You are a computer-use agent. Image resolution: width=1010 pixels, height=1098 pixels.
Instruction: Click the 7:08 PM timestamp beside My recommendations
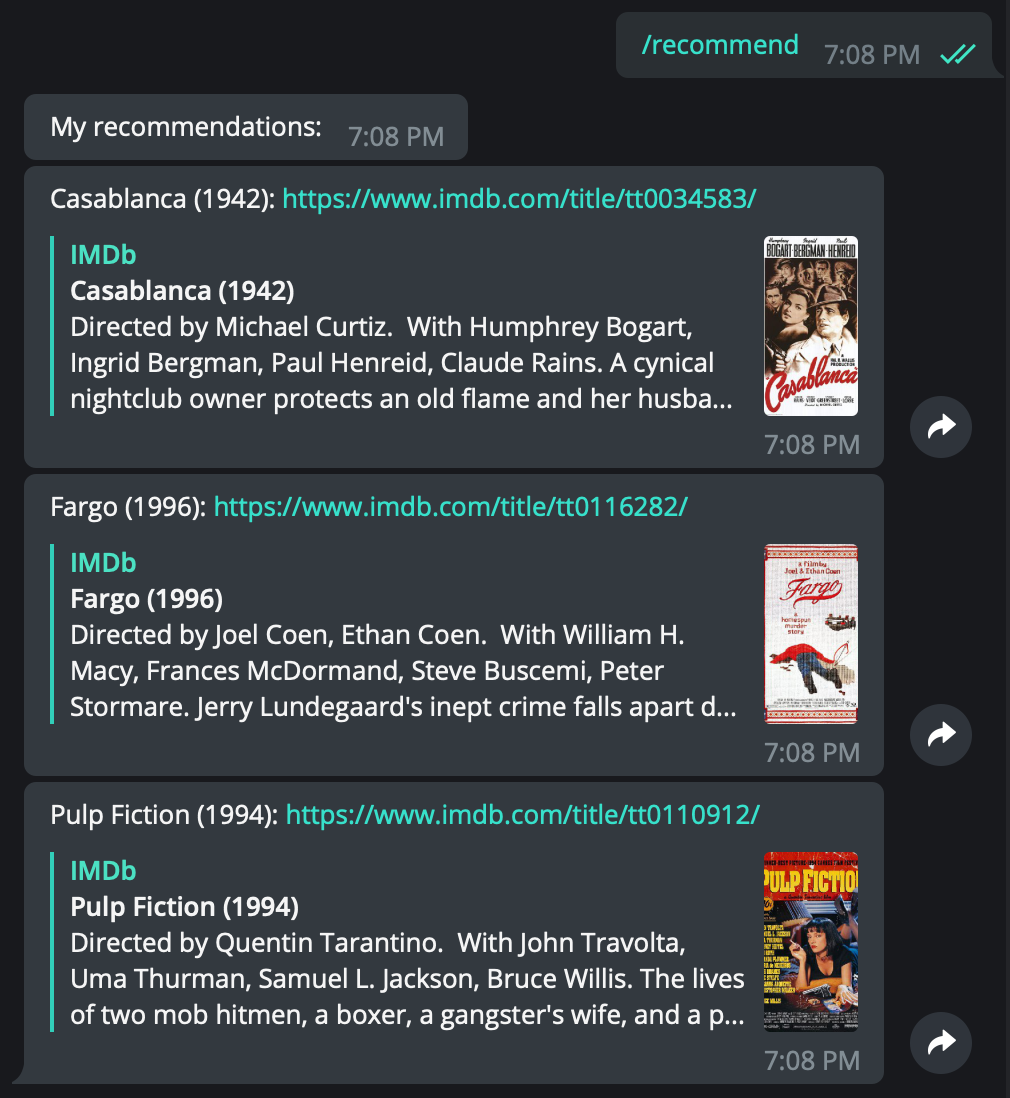[x=396, y=137]
